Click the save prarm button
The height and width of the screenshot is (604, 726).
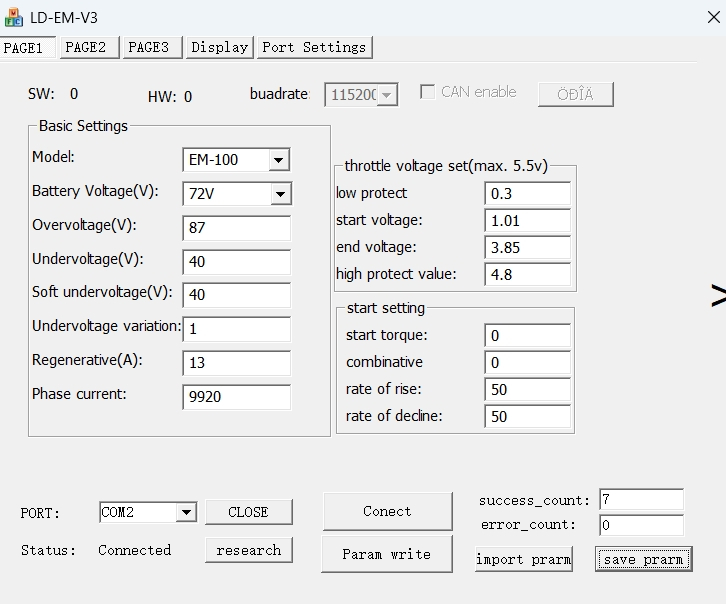tap(644, 559)
